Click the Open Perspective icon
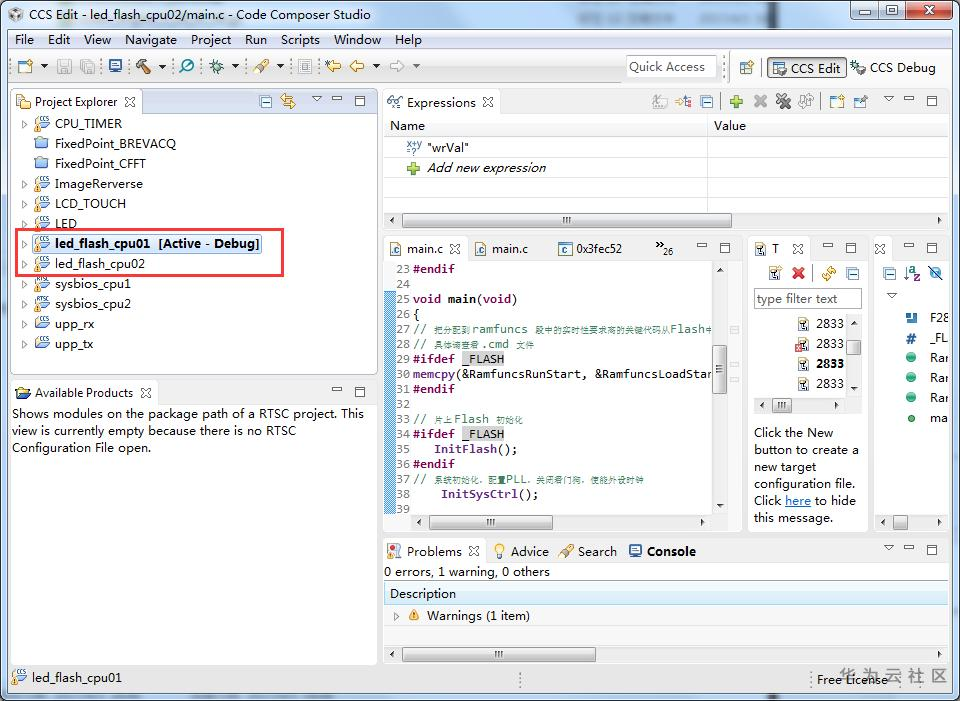 point(746,67)
